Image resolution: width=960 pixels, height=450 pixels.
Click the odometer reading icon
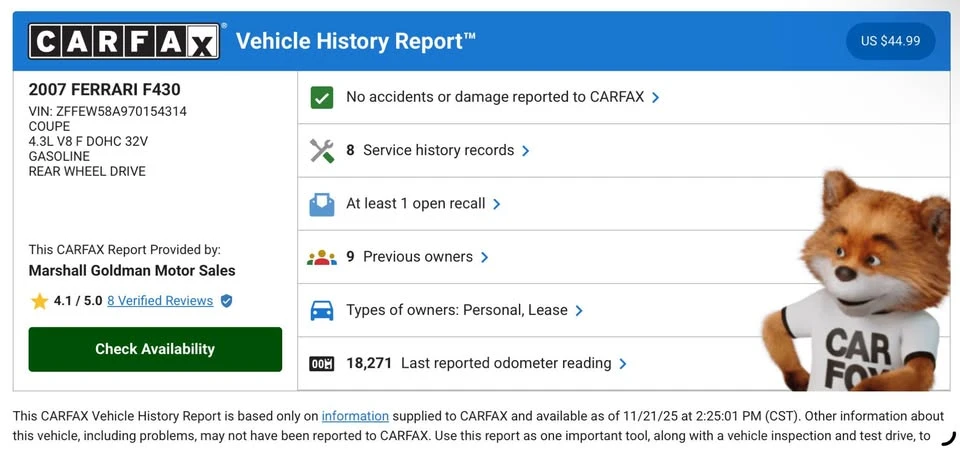(321, 364)
